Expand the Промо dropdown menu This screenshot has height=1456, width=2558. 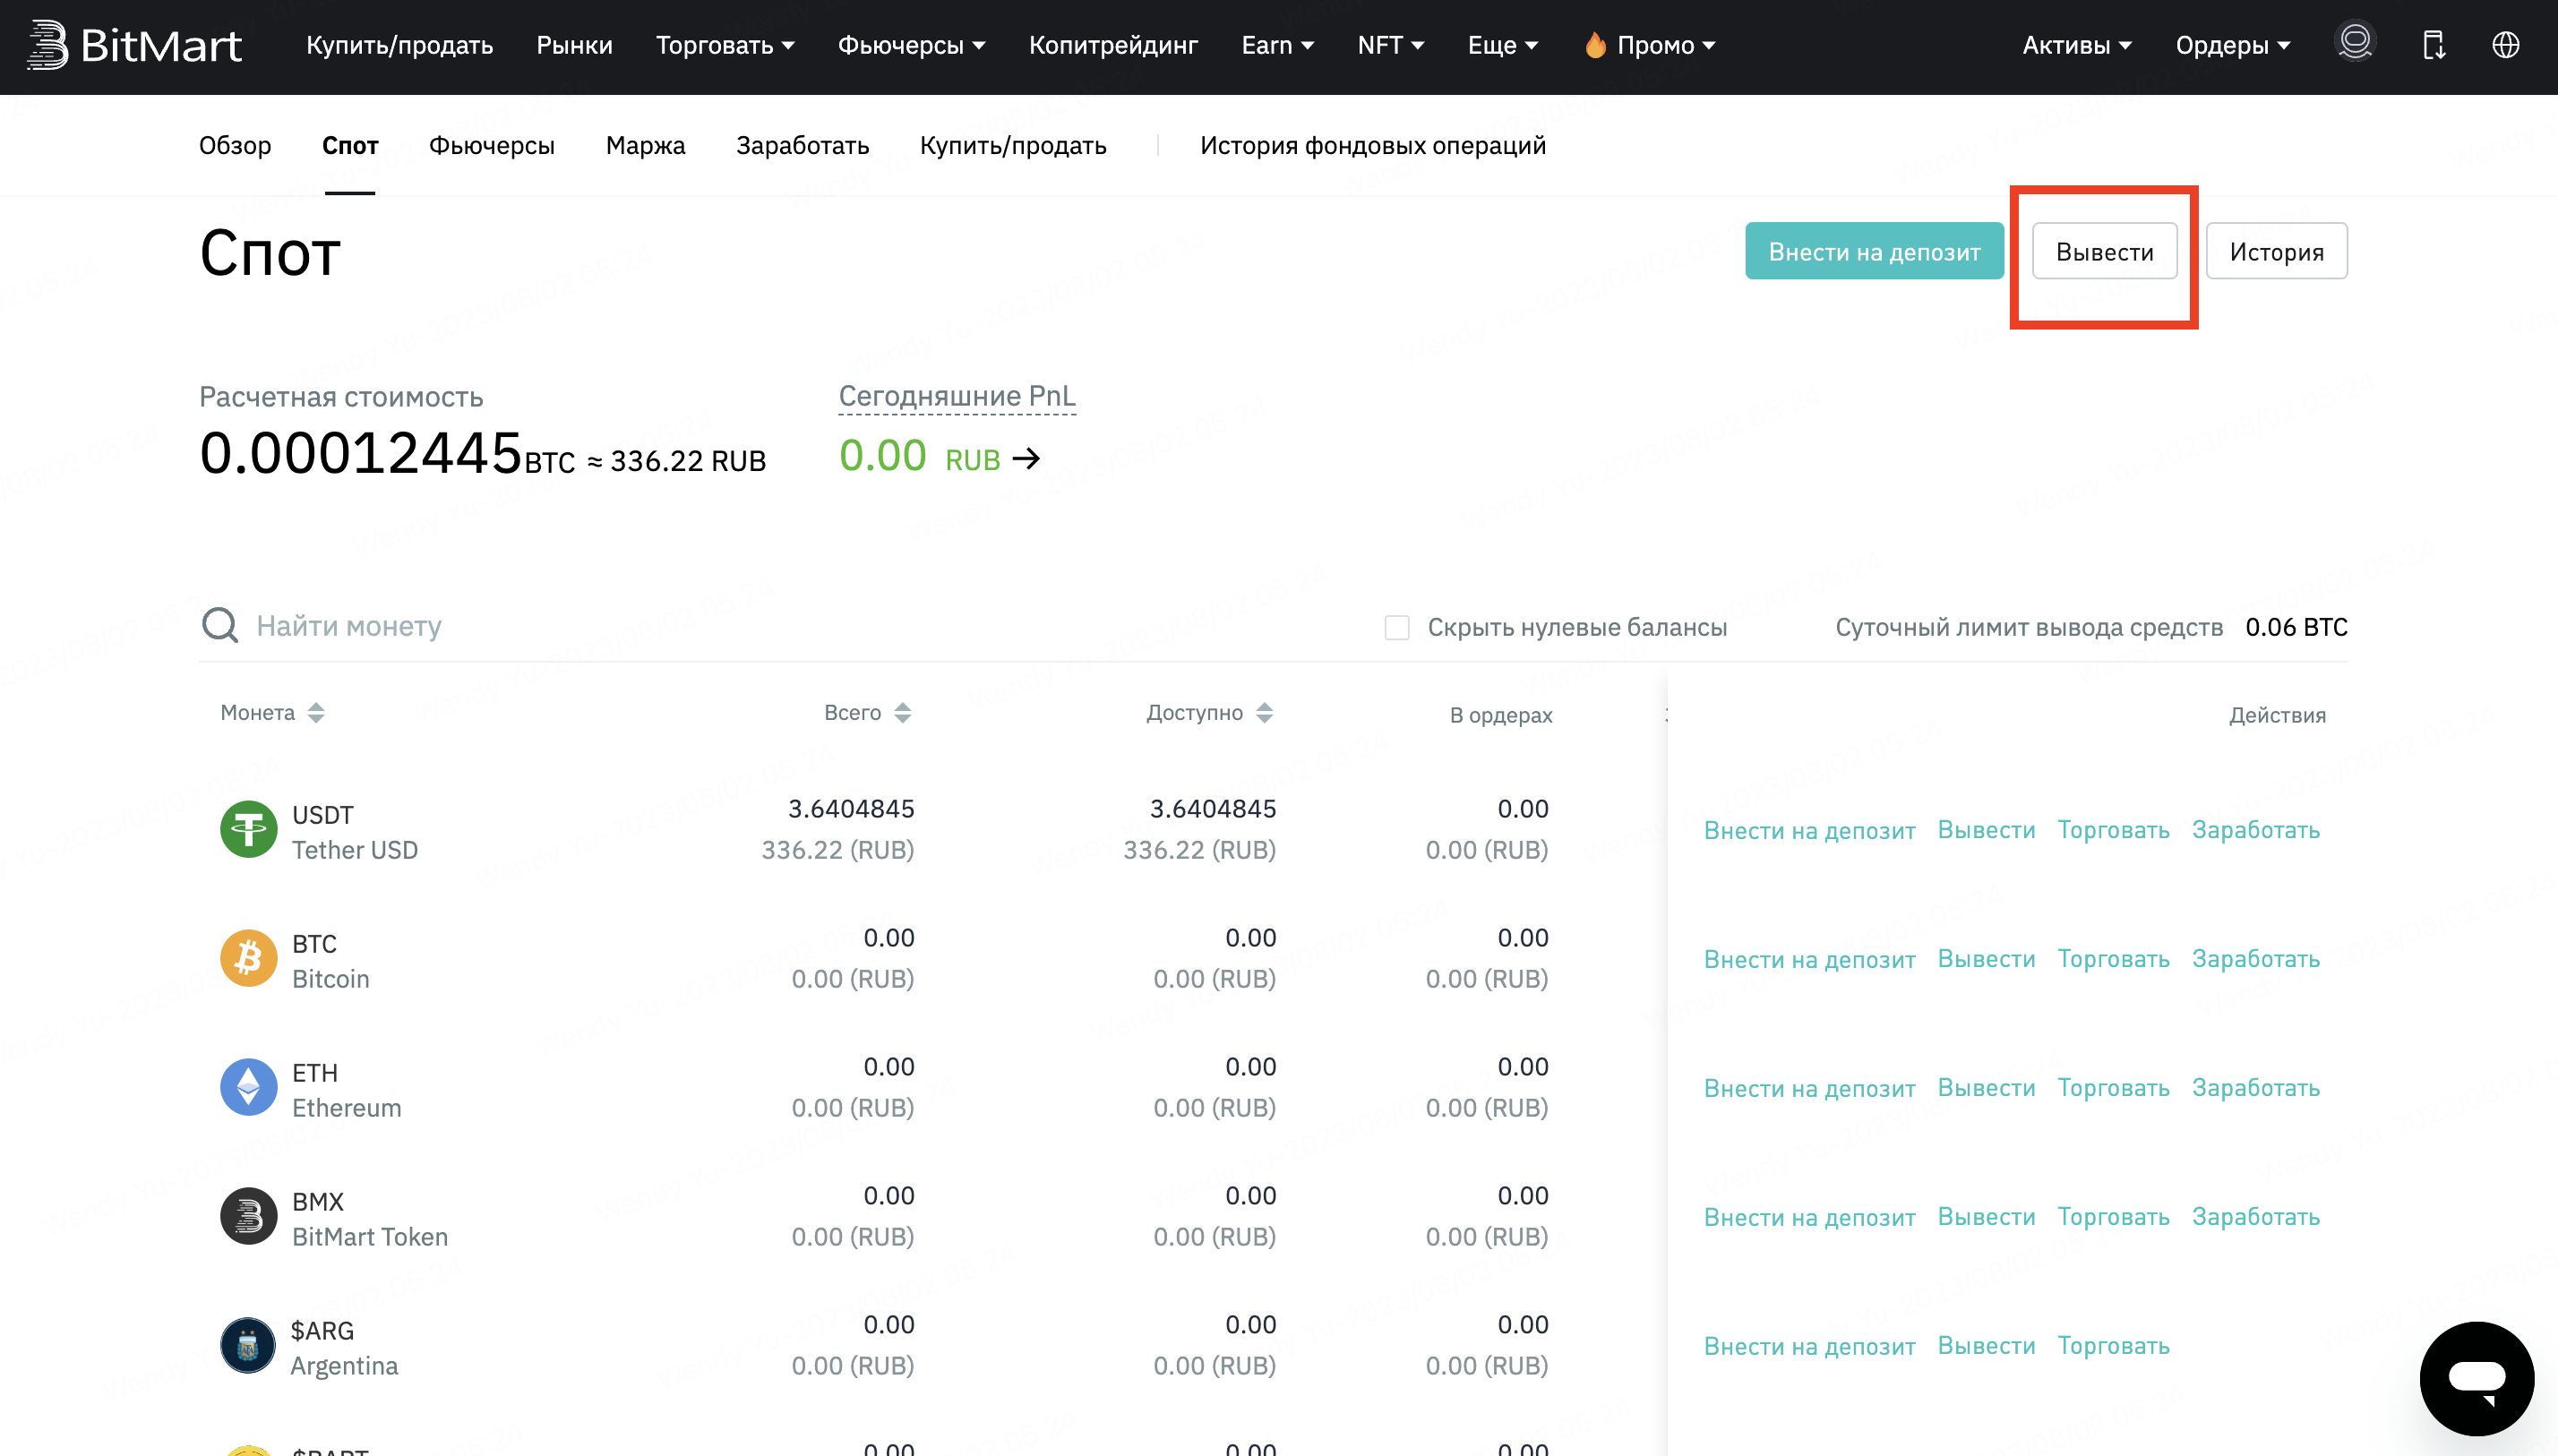(1650, 45)
